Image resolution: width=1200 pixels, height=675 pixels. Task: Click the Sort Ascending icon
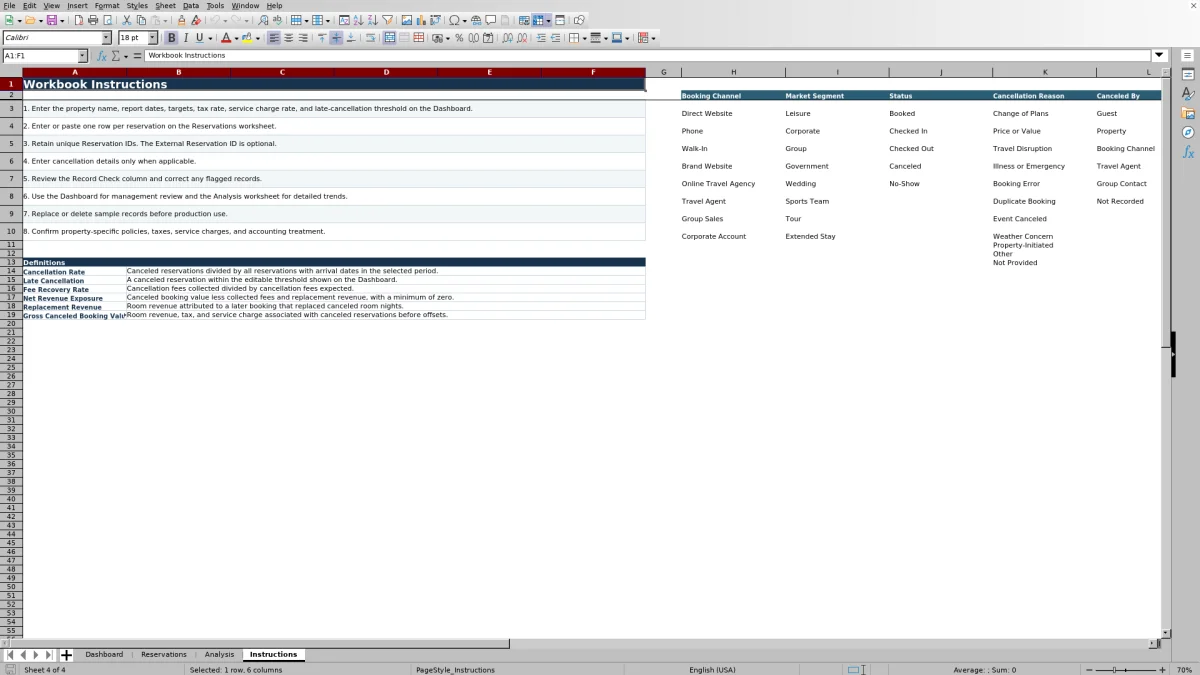[358, 20]
